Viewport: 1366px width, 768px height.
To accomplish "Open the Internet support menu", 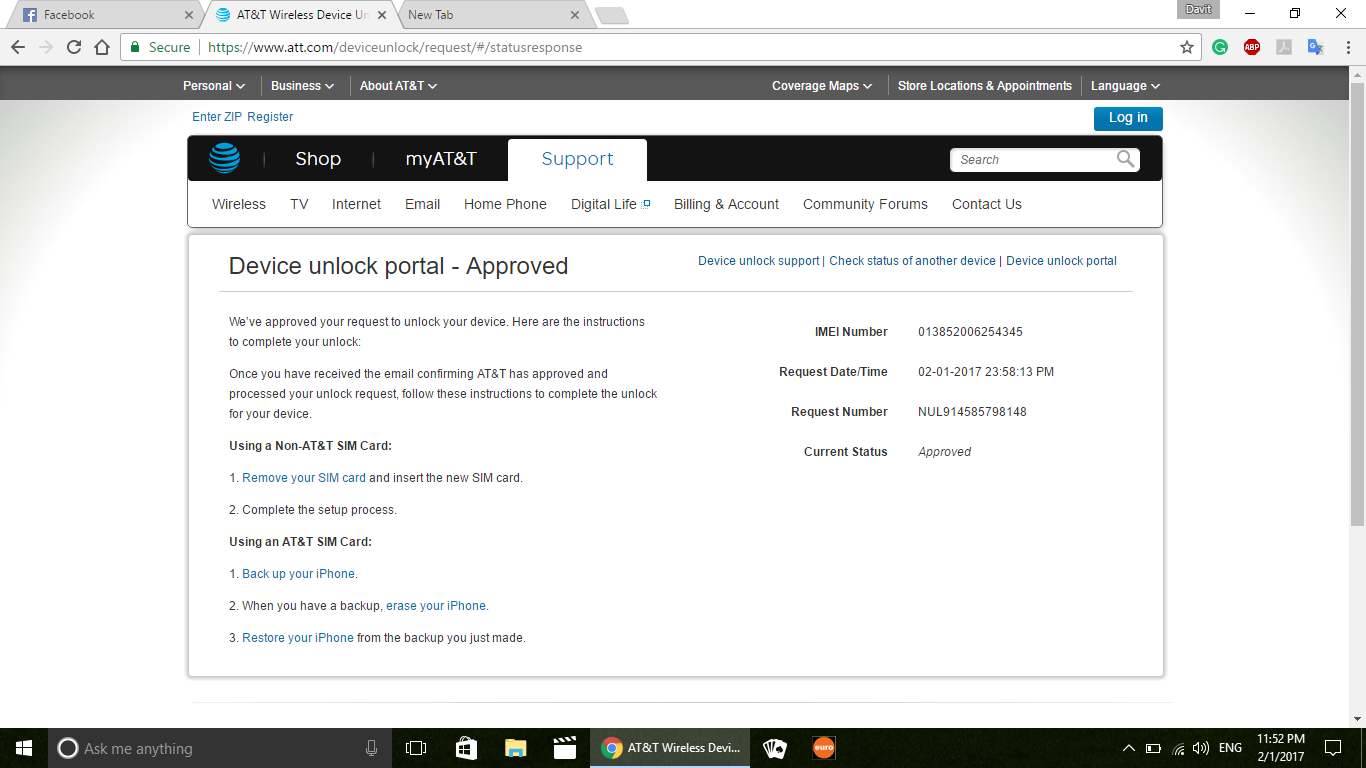I will (356, 204).
